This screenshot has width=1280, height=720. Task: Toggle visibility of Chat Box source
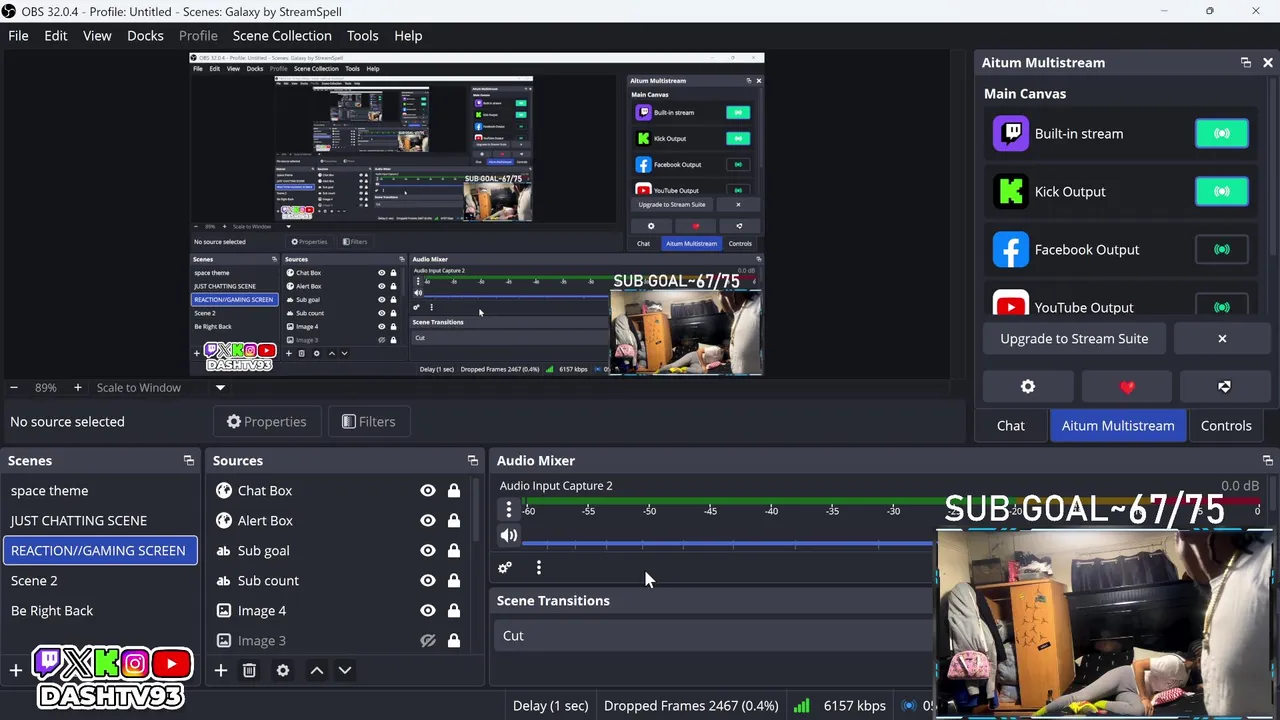point(428,490)
